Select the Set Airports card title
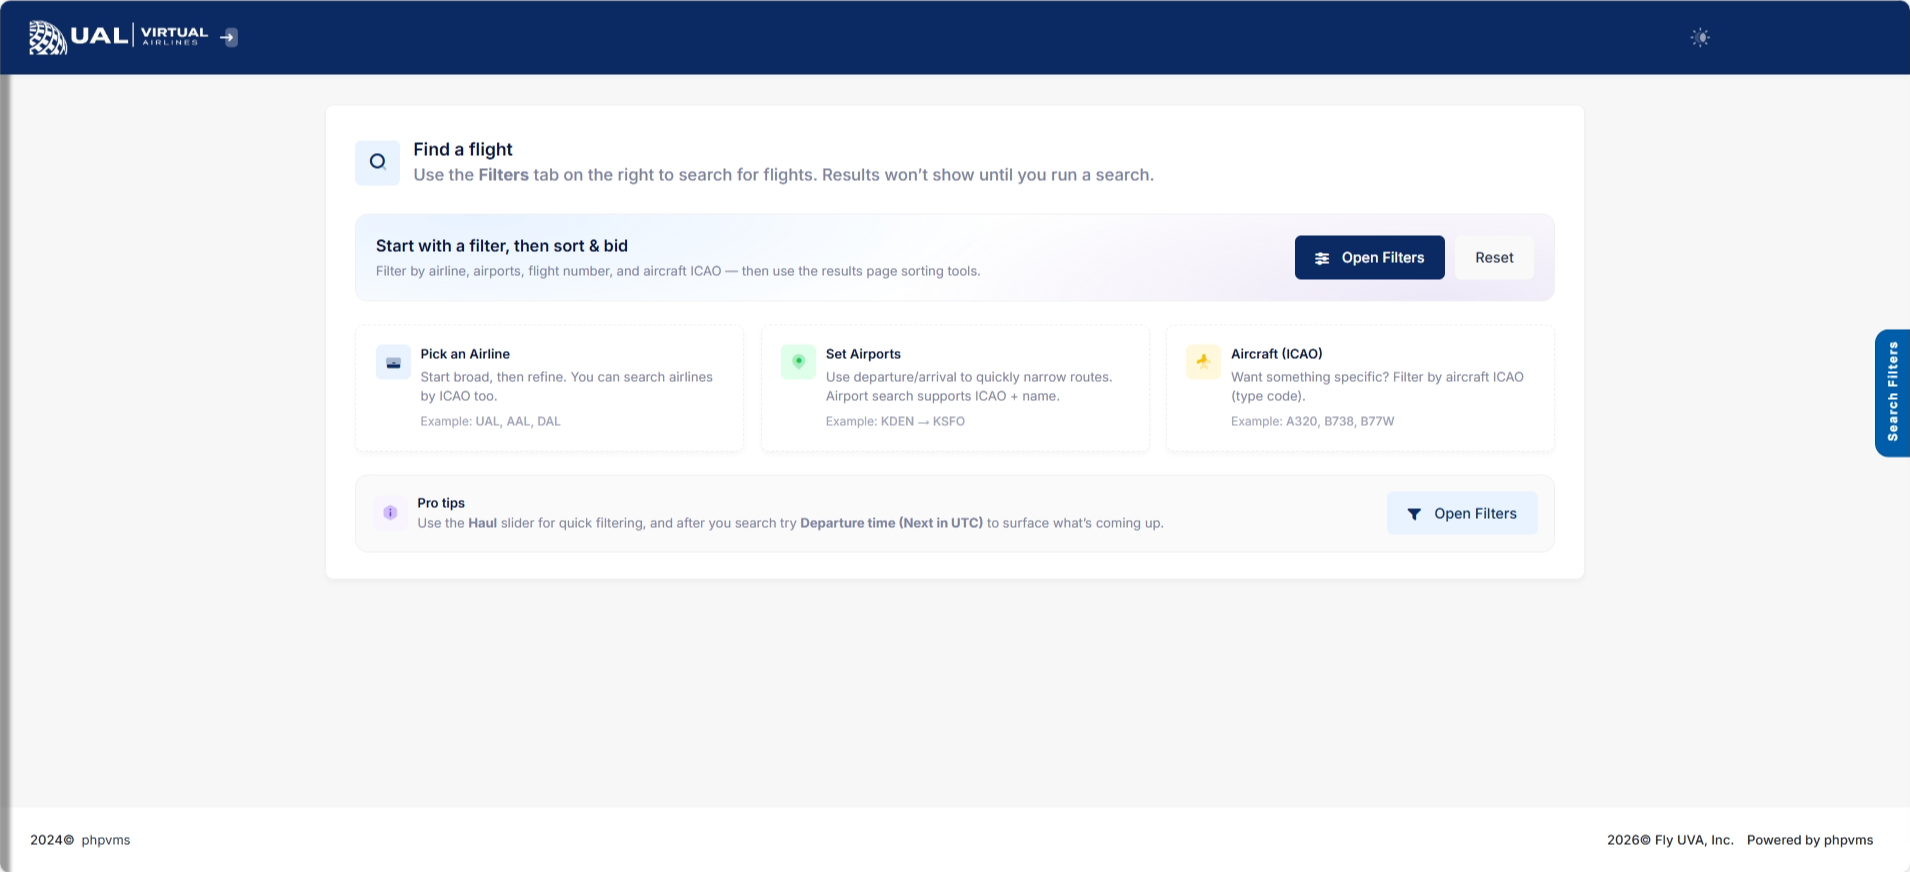 pos(863,354)
